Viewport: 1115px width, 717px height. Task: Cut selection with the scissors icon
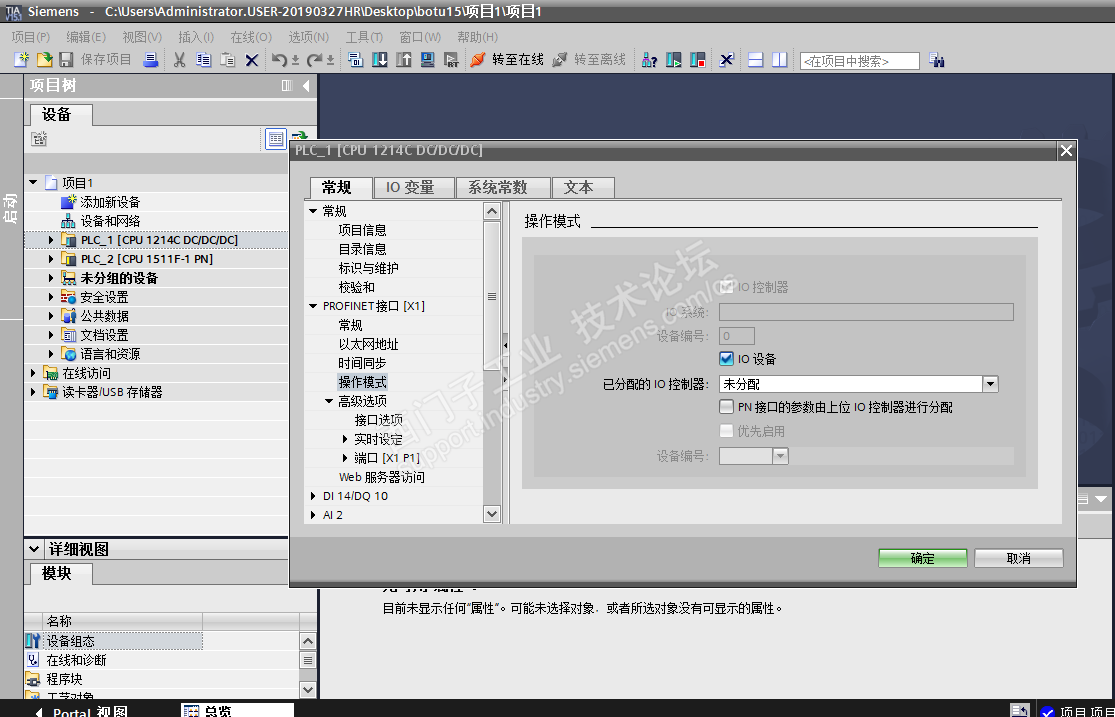[x=179, y=60]
